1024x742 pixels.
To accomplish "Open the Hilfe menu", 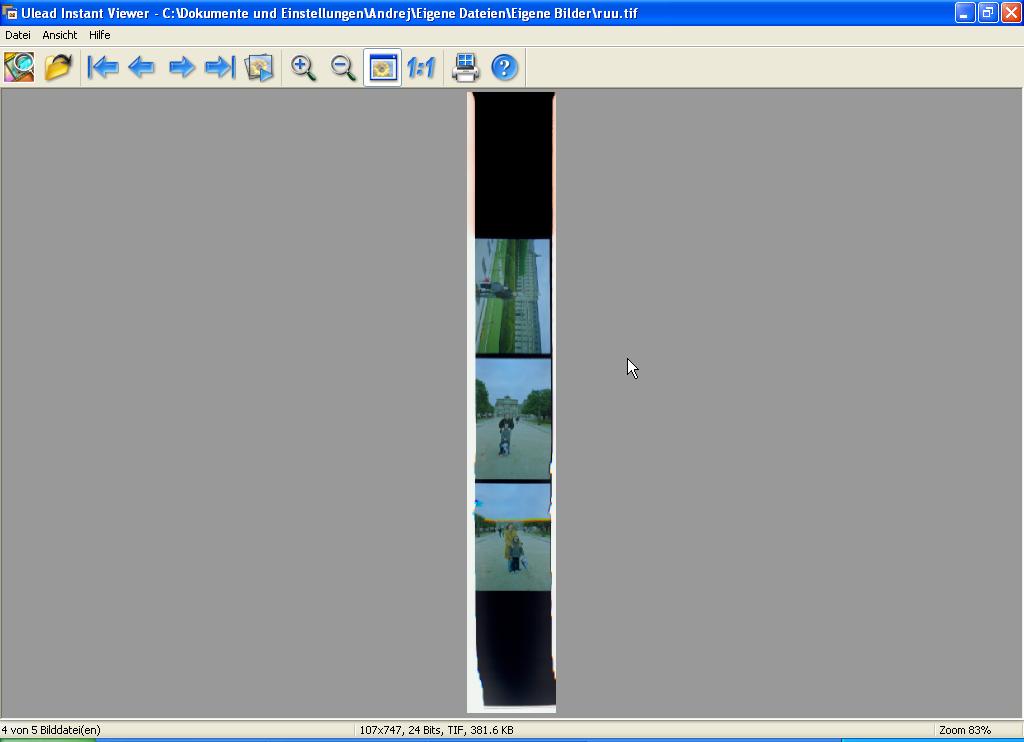I will click(x=100, y=35).
